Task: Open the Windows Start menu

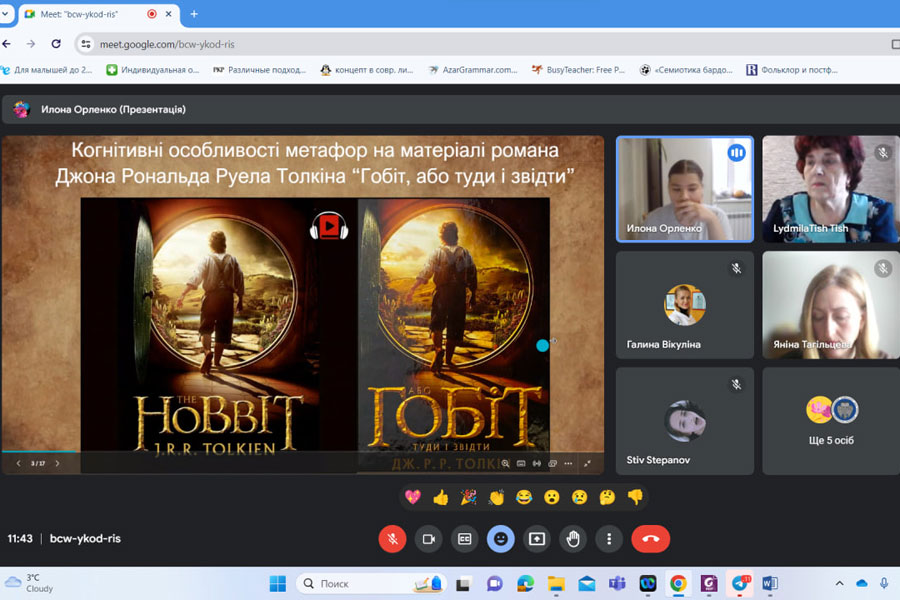Action: tap(277, 583)
